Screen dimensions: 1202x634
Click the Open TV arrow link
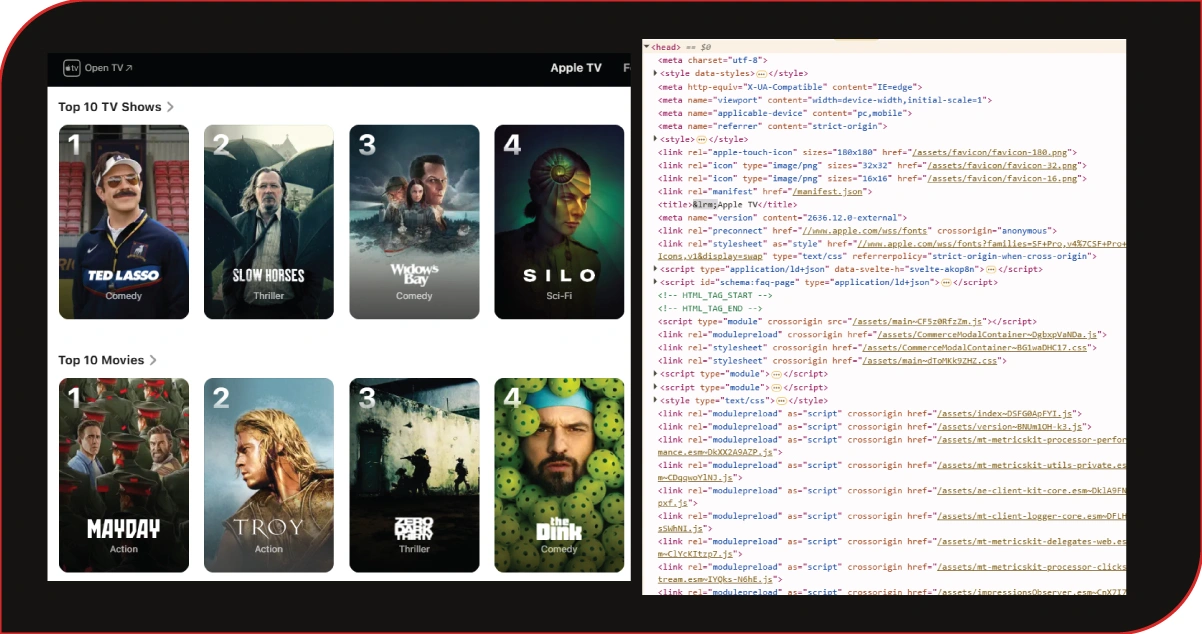coord(109,68)
